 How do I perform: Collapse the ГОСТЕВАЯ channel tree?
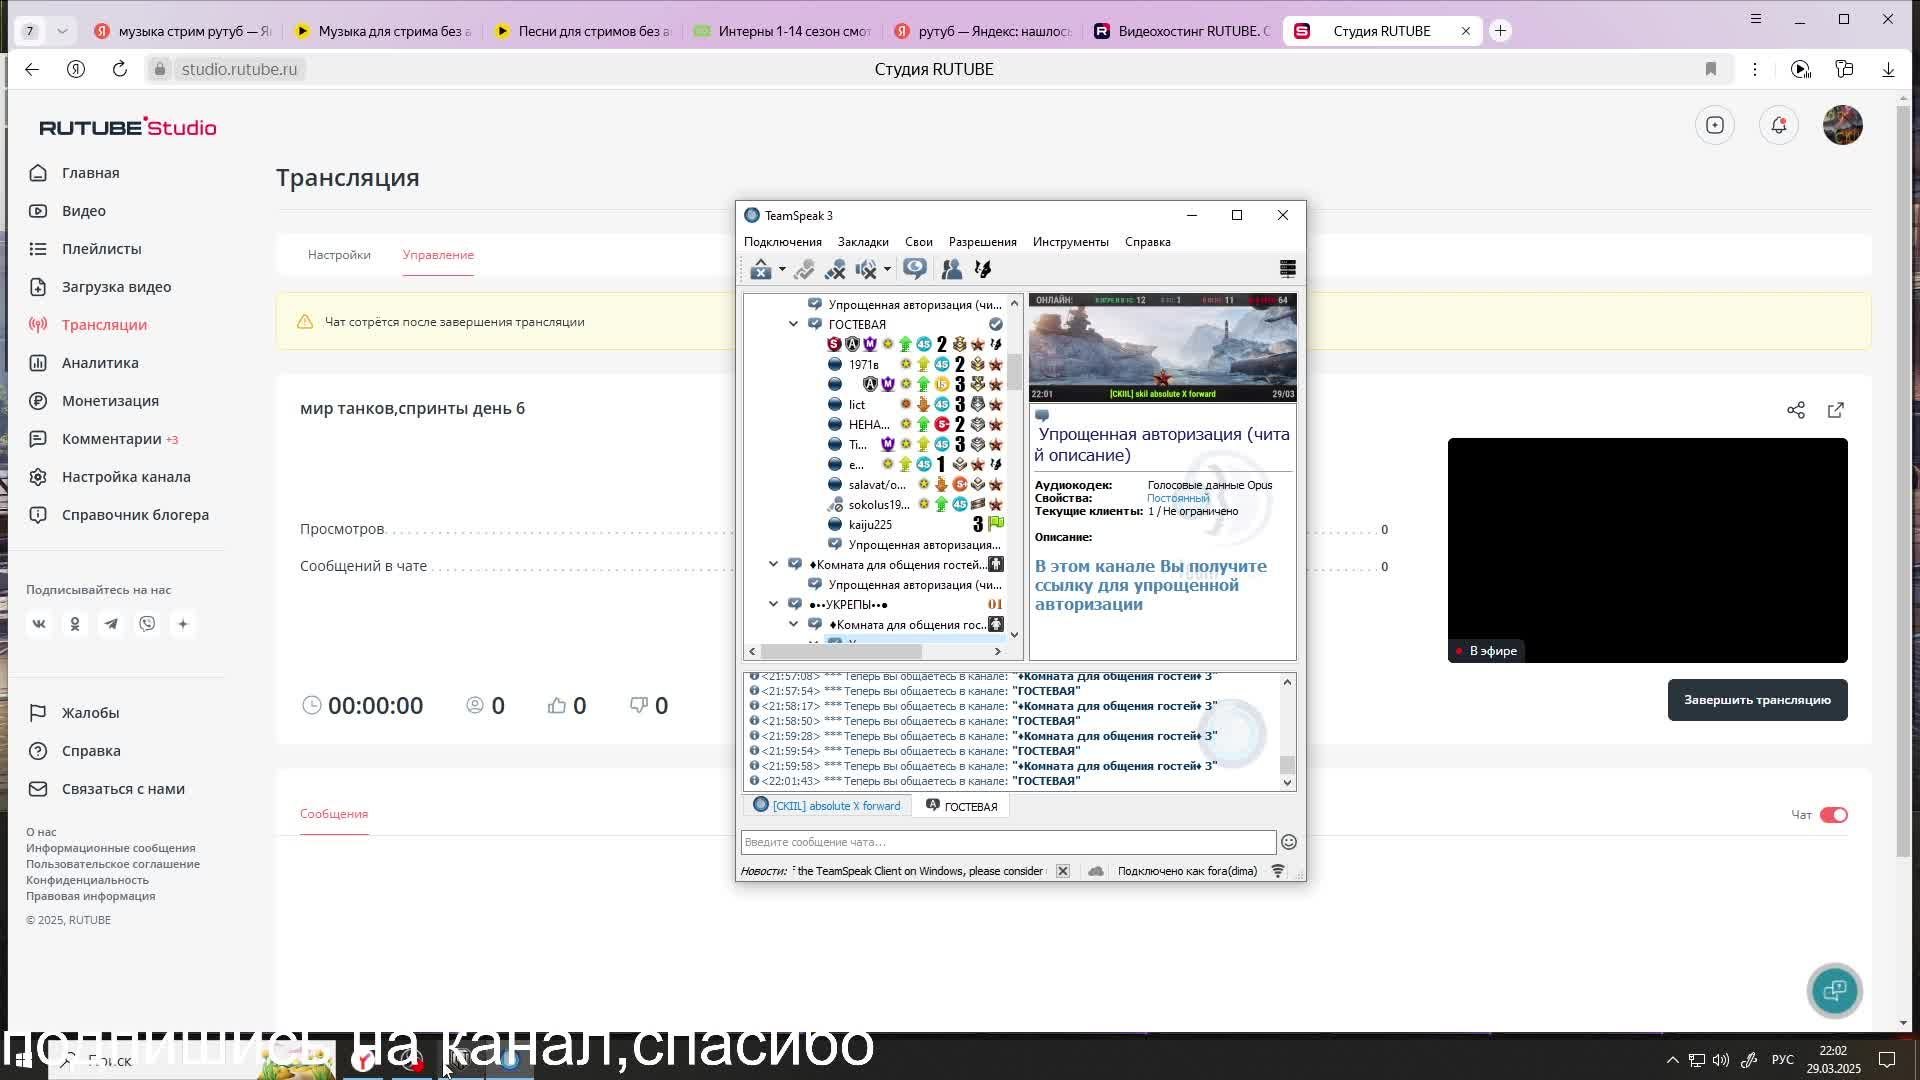(793, 324)
